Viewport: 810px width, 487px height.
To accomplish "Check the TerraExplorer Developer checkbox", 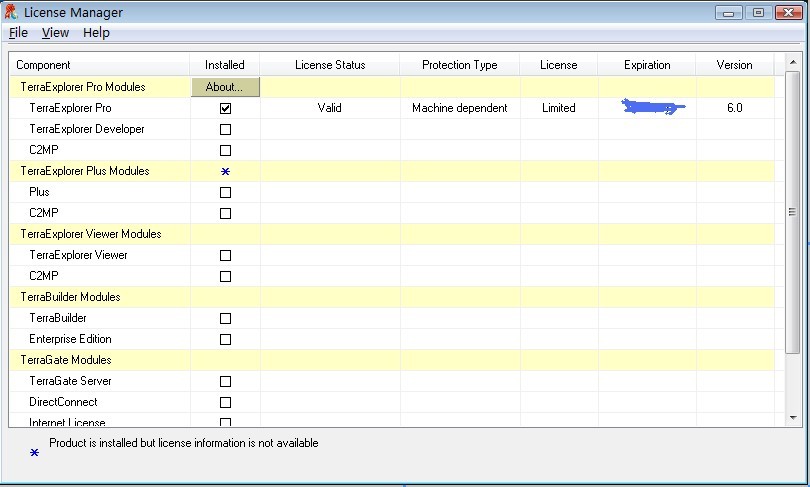I will pyautogui.click(x=225, y=129).
